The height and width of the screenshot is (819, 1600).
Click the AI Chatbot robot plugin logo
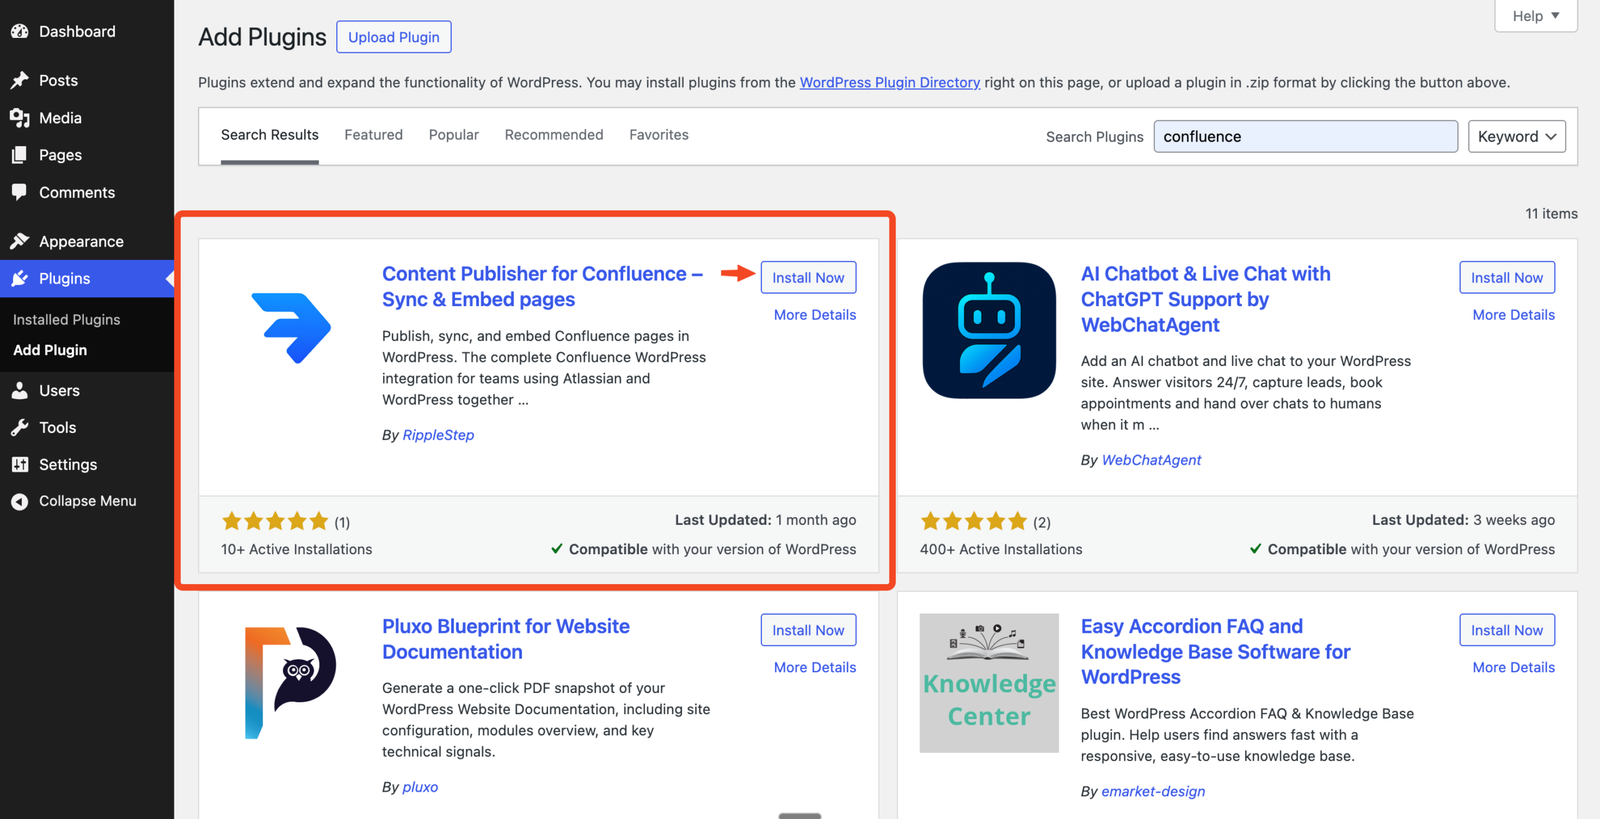pos(989,330)
